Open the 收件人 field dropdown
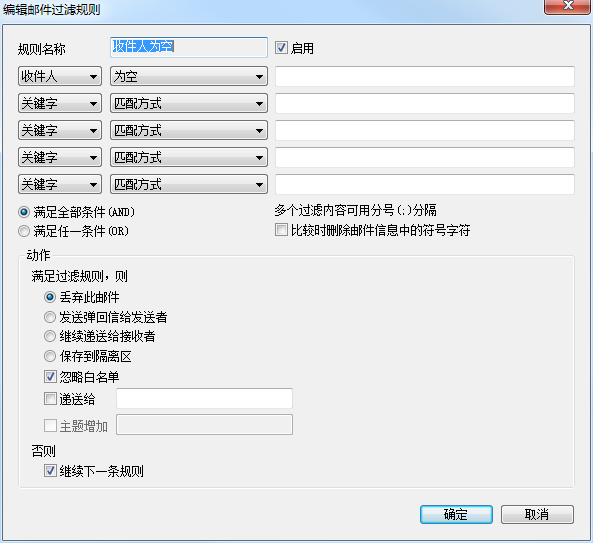 (60, 76)
